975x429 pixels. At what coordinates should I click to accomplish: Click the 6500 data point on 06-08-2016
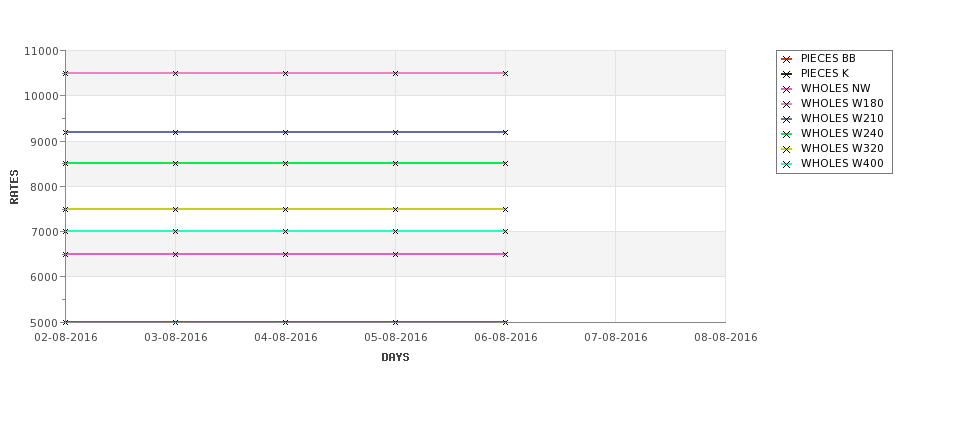[x=505, y=254]
